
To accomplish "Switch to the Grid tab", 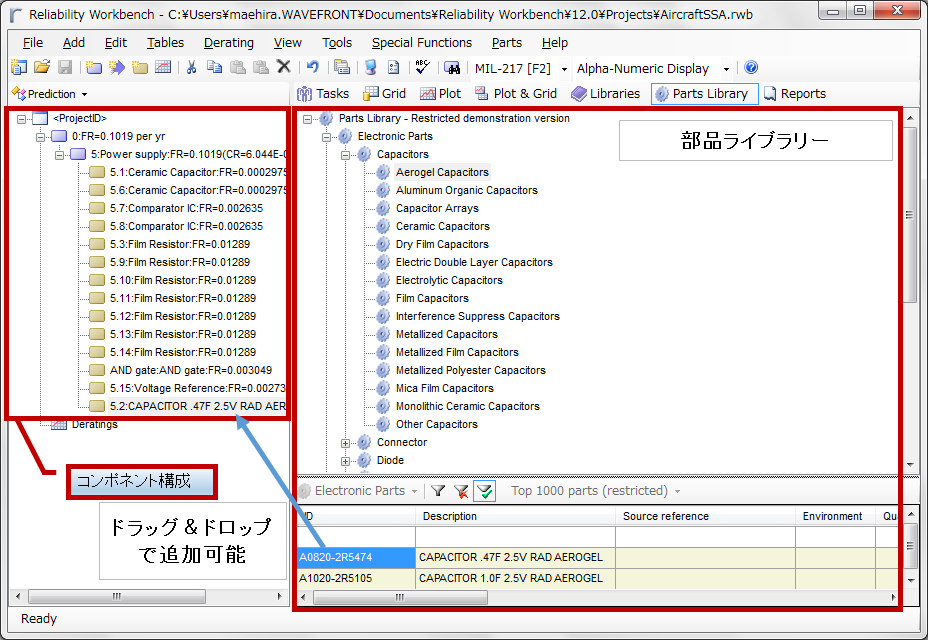I will pyautogui.click(x=385, y=94).
